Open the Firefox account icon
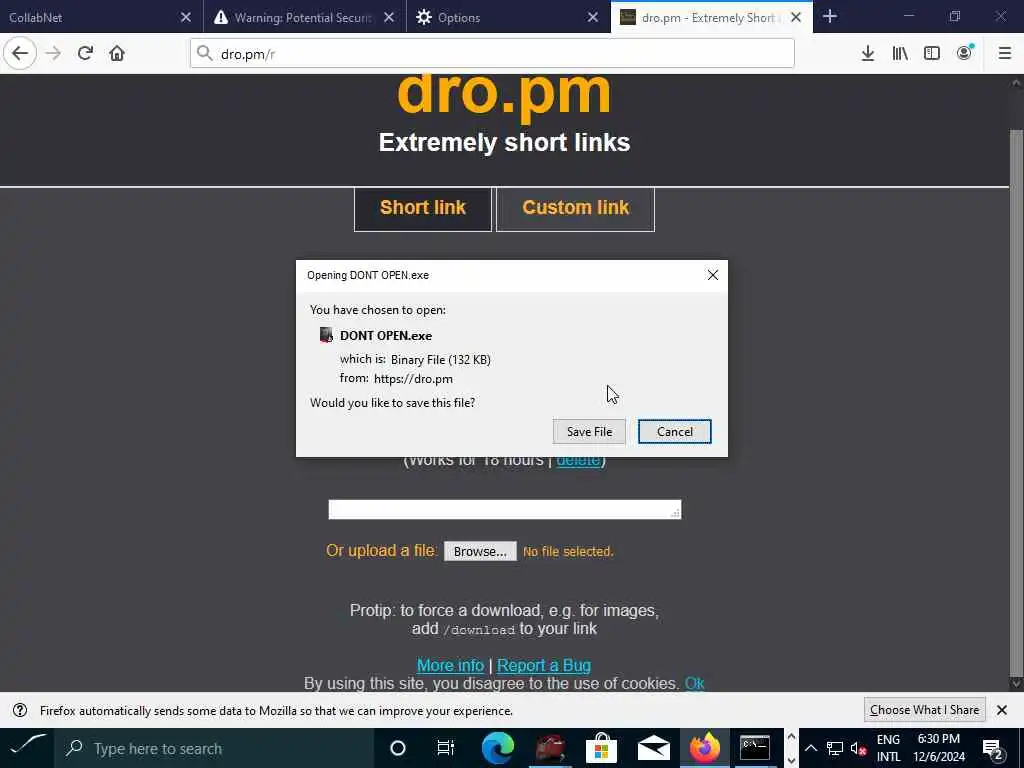Viewport: 1024px width, 768px height. click(x=965, y=54)
